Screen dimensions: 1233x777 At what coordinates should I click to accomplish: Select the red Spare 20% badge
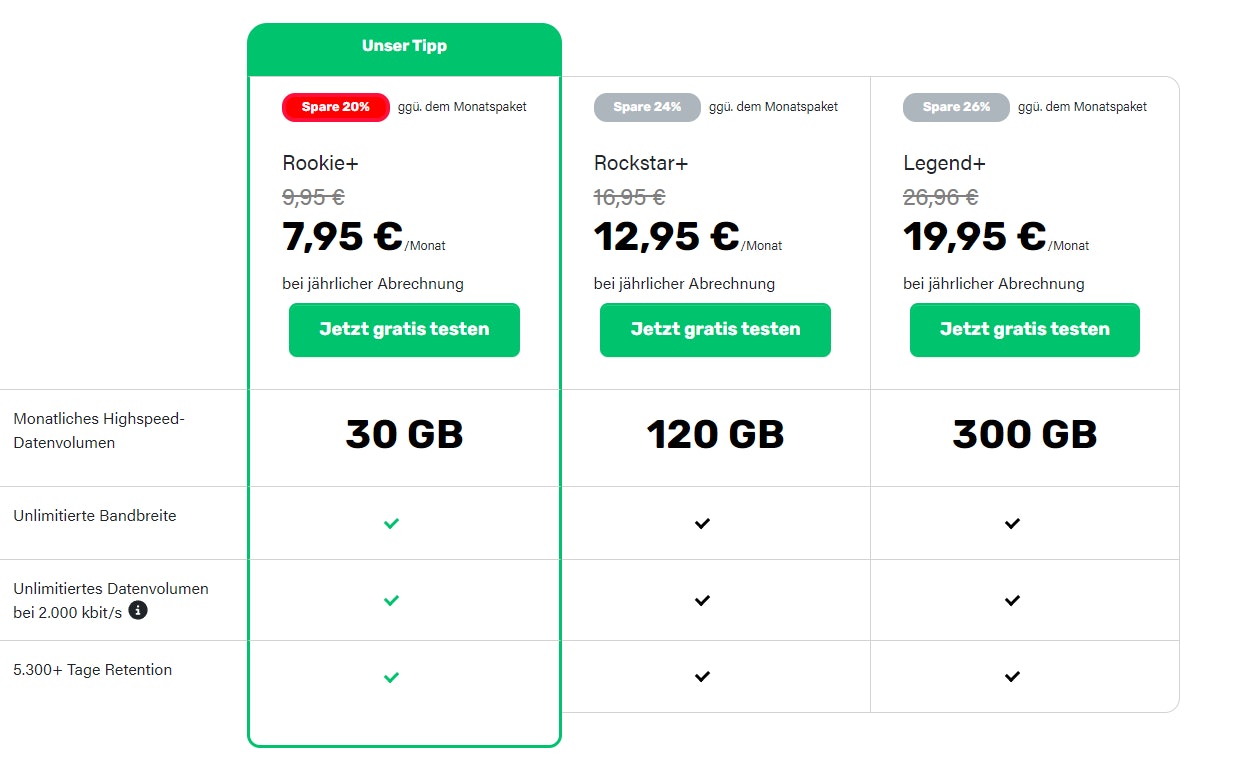pos(335,107)
